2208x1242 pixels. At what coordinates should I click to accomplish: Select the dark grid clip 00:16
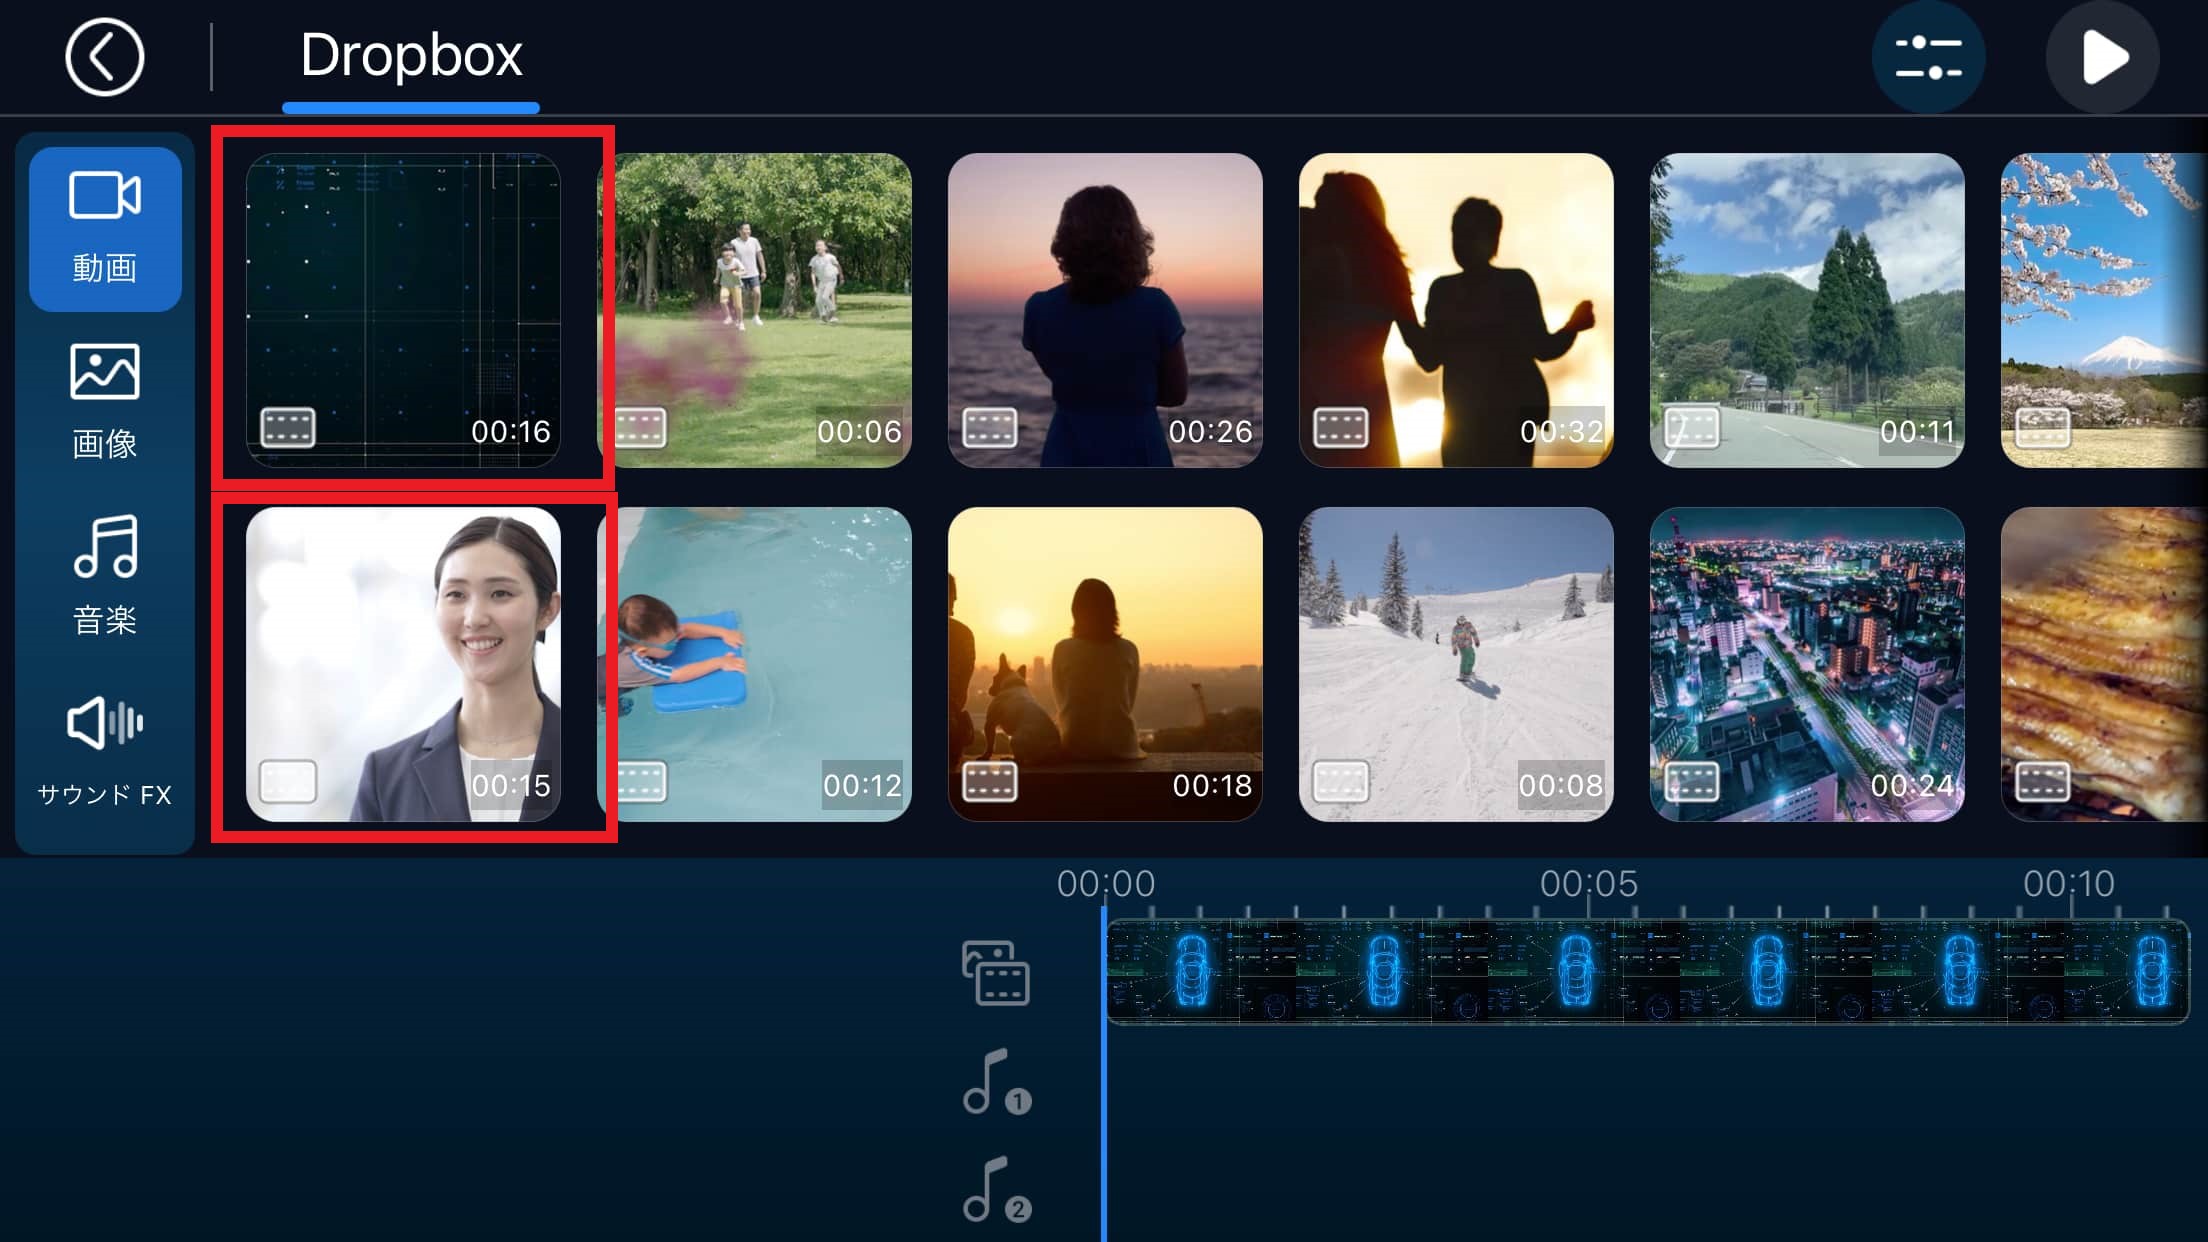(x=403, y=310)
